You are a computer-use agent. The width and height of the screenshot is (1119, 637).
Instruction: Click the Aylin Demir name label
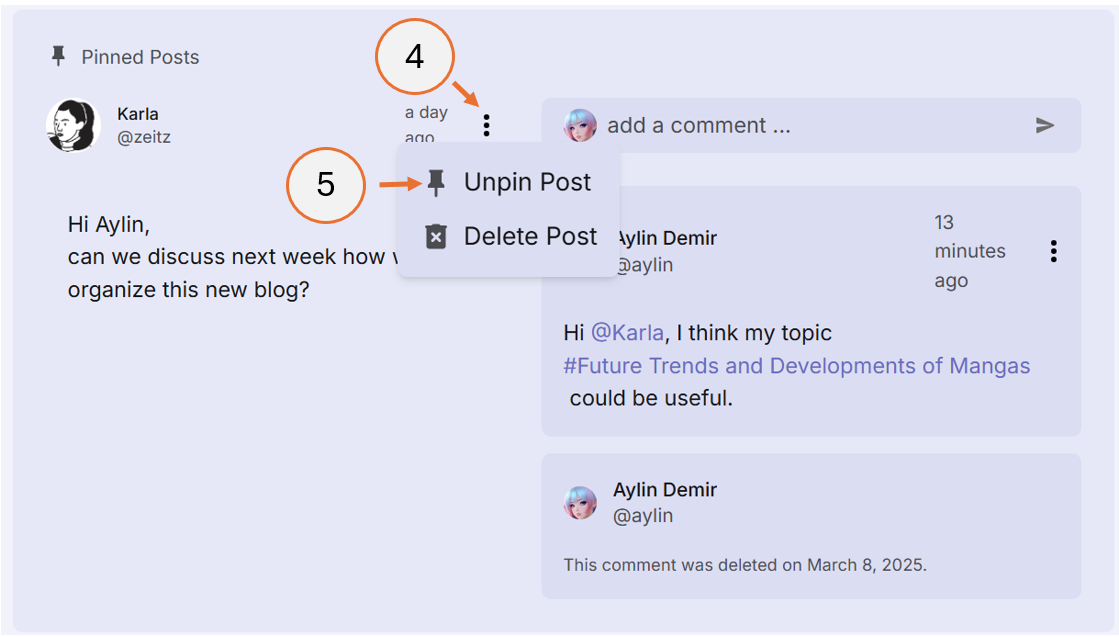(x=664, y=238)
